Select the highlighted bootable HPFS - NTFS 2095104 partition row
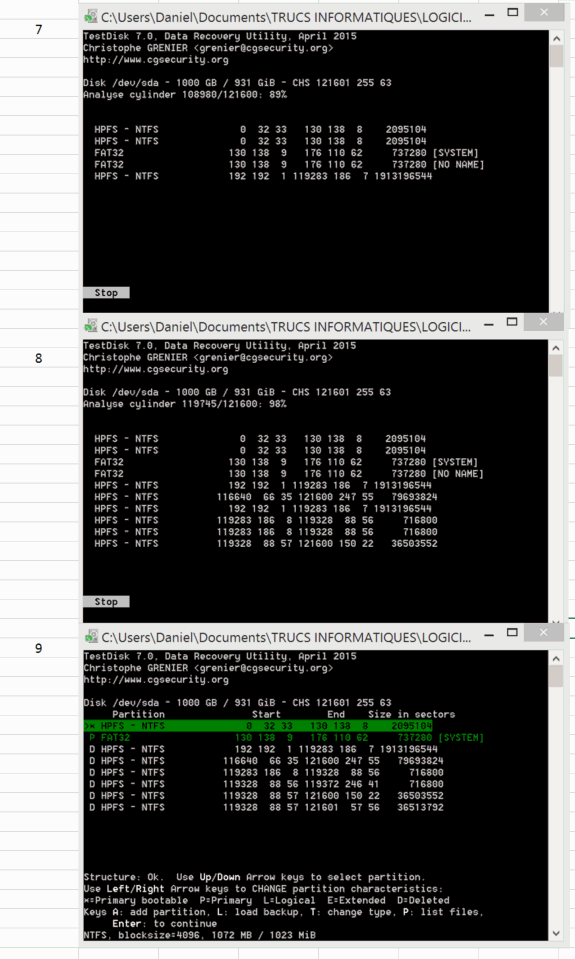Screen dimensions: 575x959 coord(258,726)
